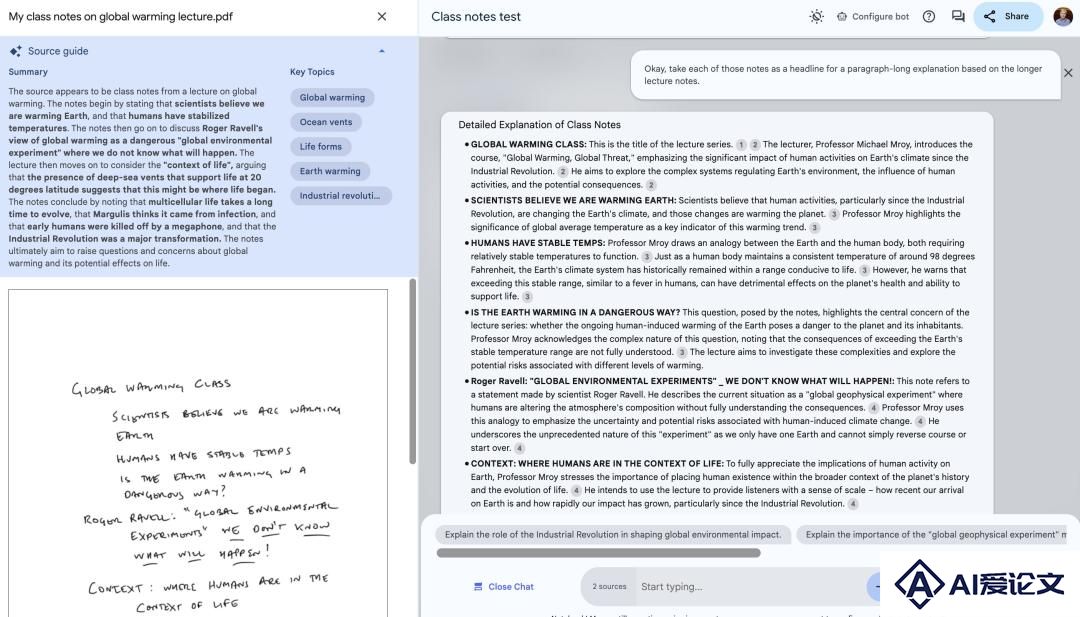Viewport: 1080px width, 617px height.
Task: Click 'IS THE EARTH WARMING IN A DANGEROUS WAY?'
Action: click(x=575, y=313)
